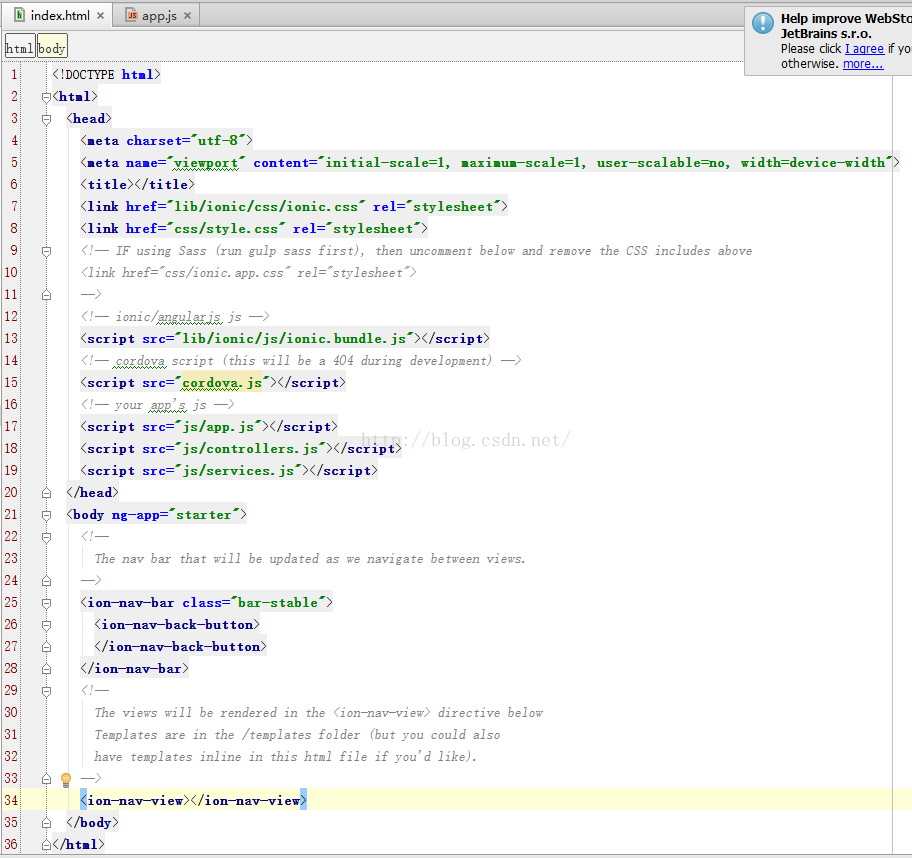Click the "The nav bar that will be updated" comment

310,559
